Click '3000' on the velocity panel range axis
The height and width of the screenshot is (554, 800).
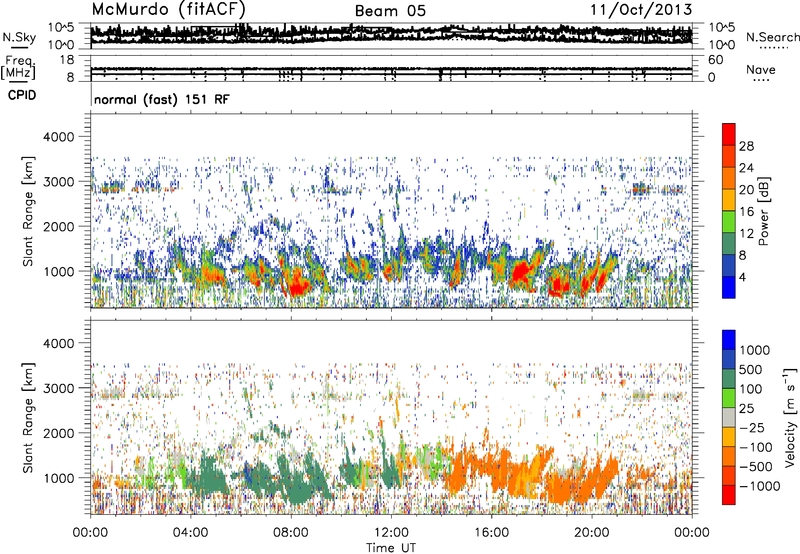point(58,388)
